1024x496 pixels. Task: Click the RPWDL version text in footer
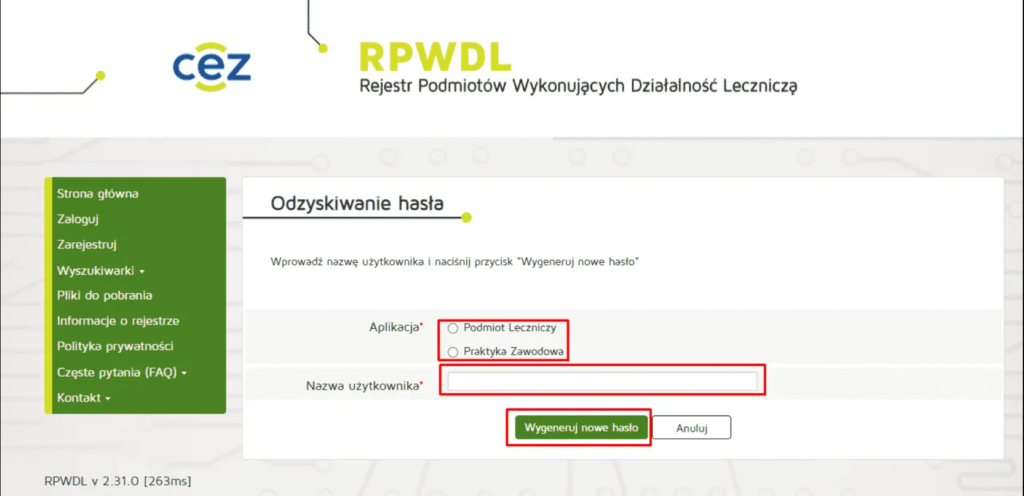[118, 481]
